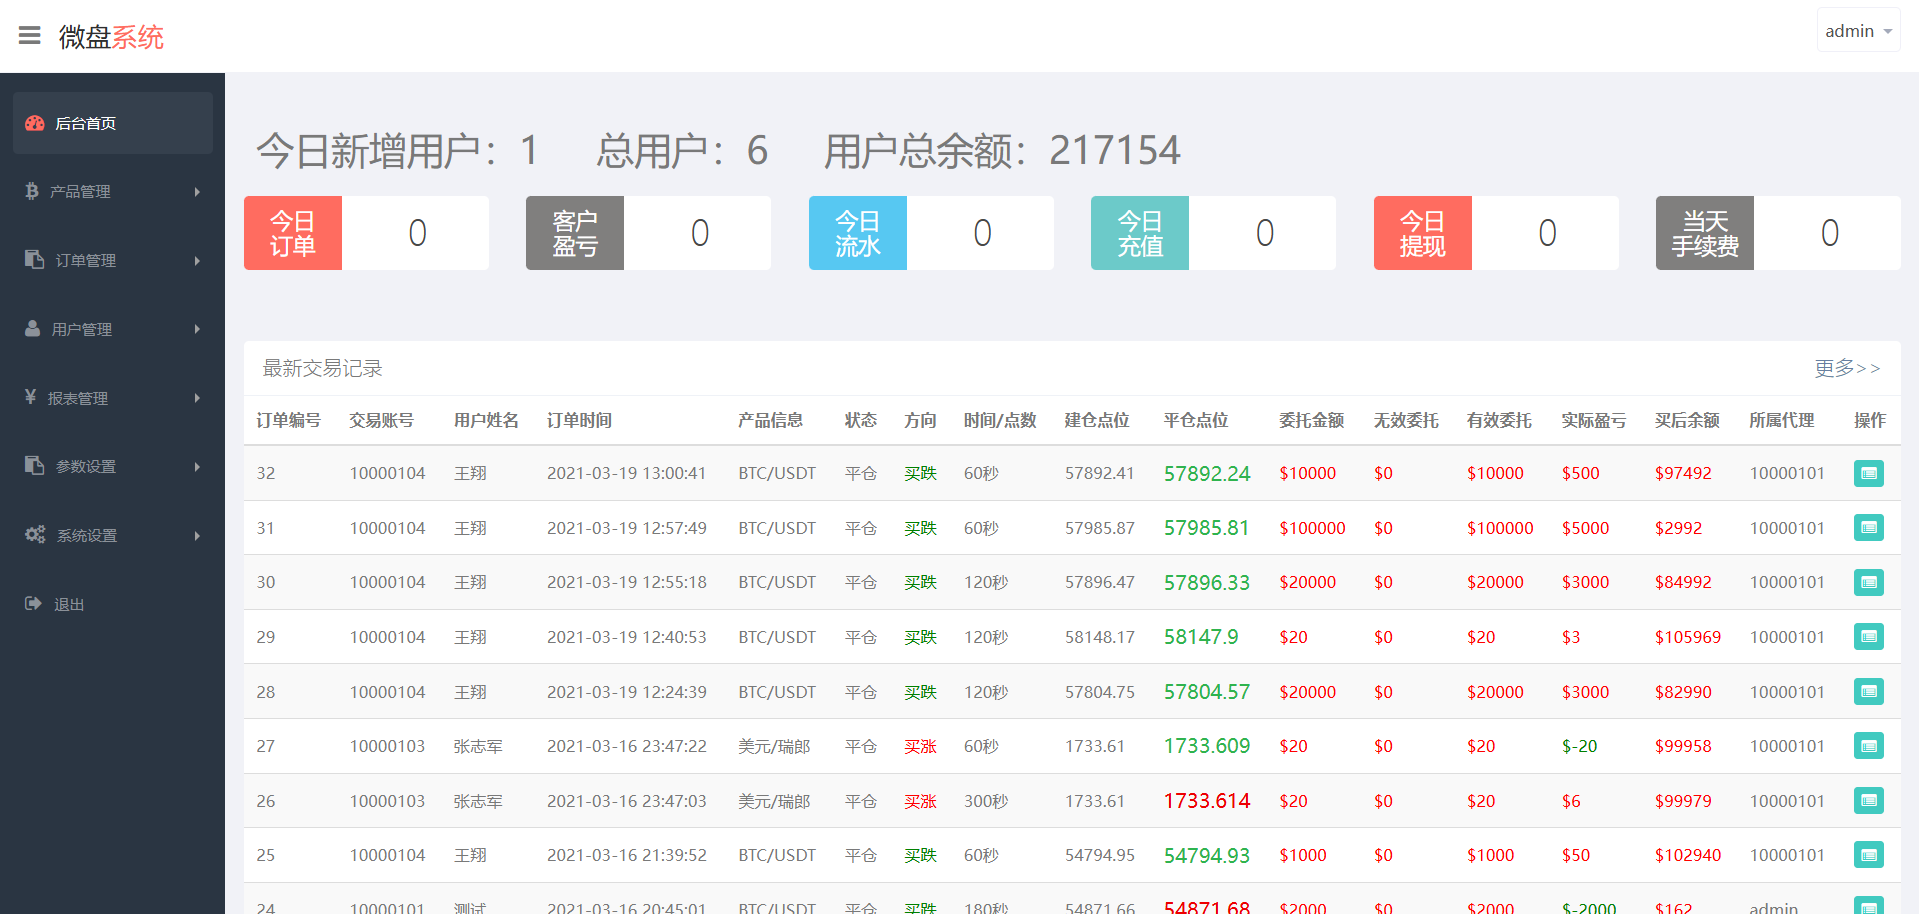Open details icon for order 31
The width and height of the screenshot is (1919, 914).
pyautogui.click(x=1868, y=527)
